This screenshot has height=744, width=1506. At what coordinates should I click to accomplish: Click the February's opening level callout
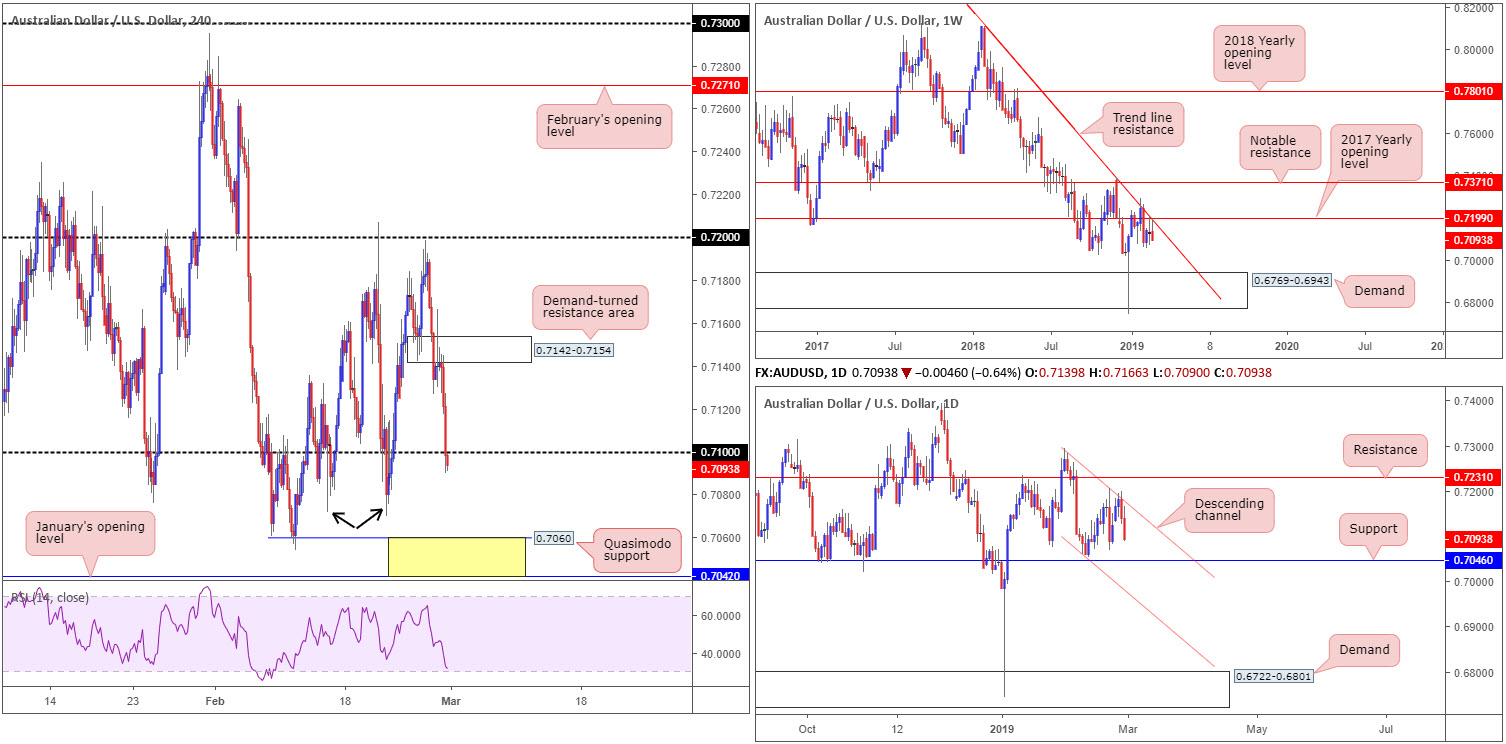coord(603,127)
